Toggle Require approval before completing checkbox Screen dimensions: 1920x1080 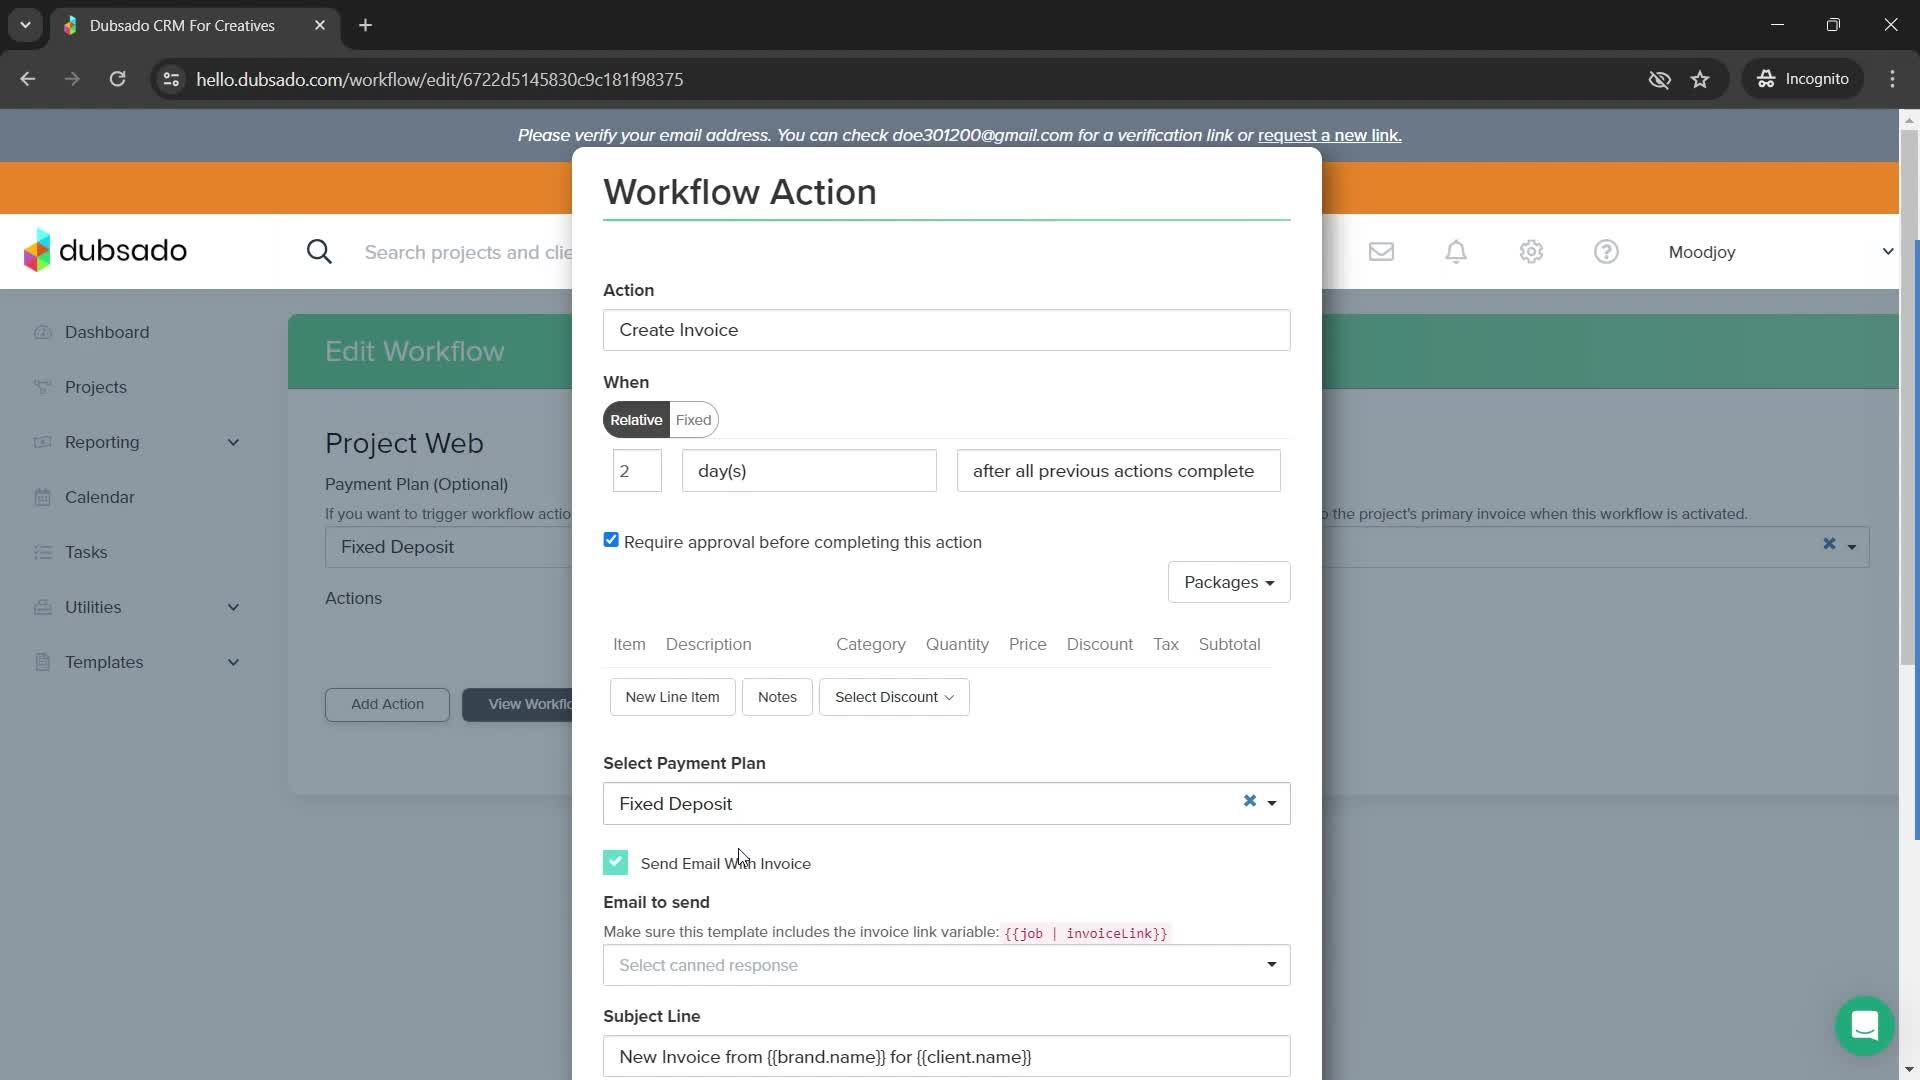pos(611,540)
